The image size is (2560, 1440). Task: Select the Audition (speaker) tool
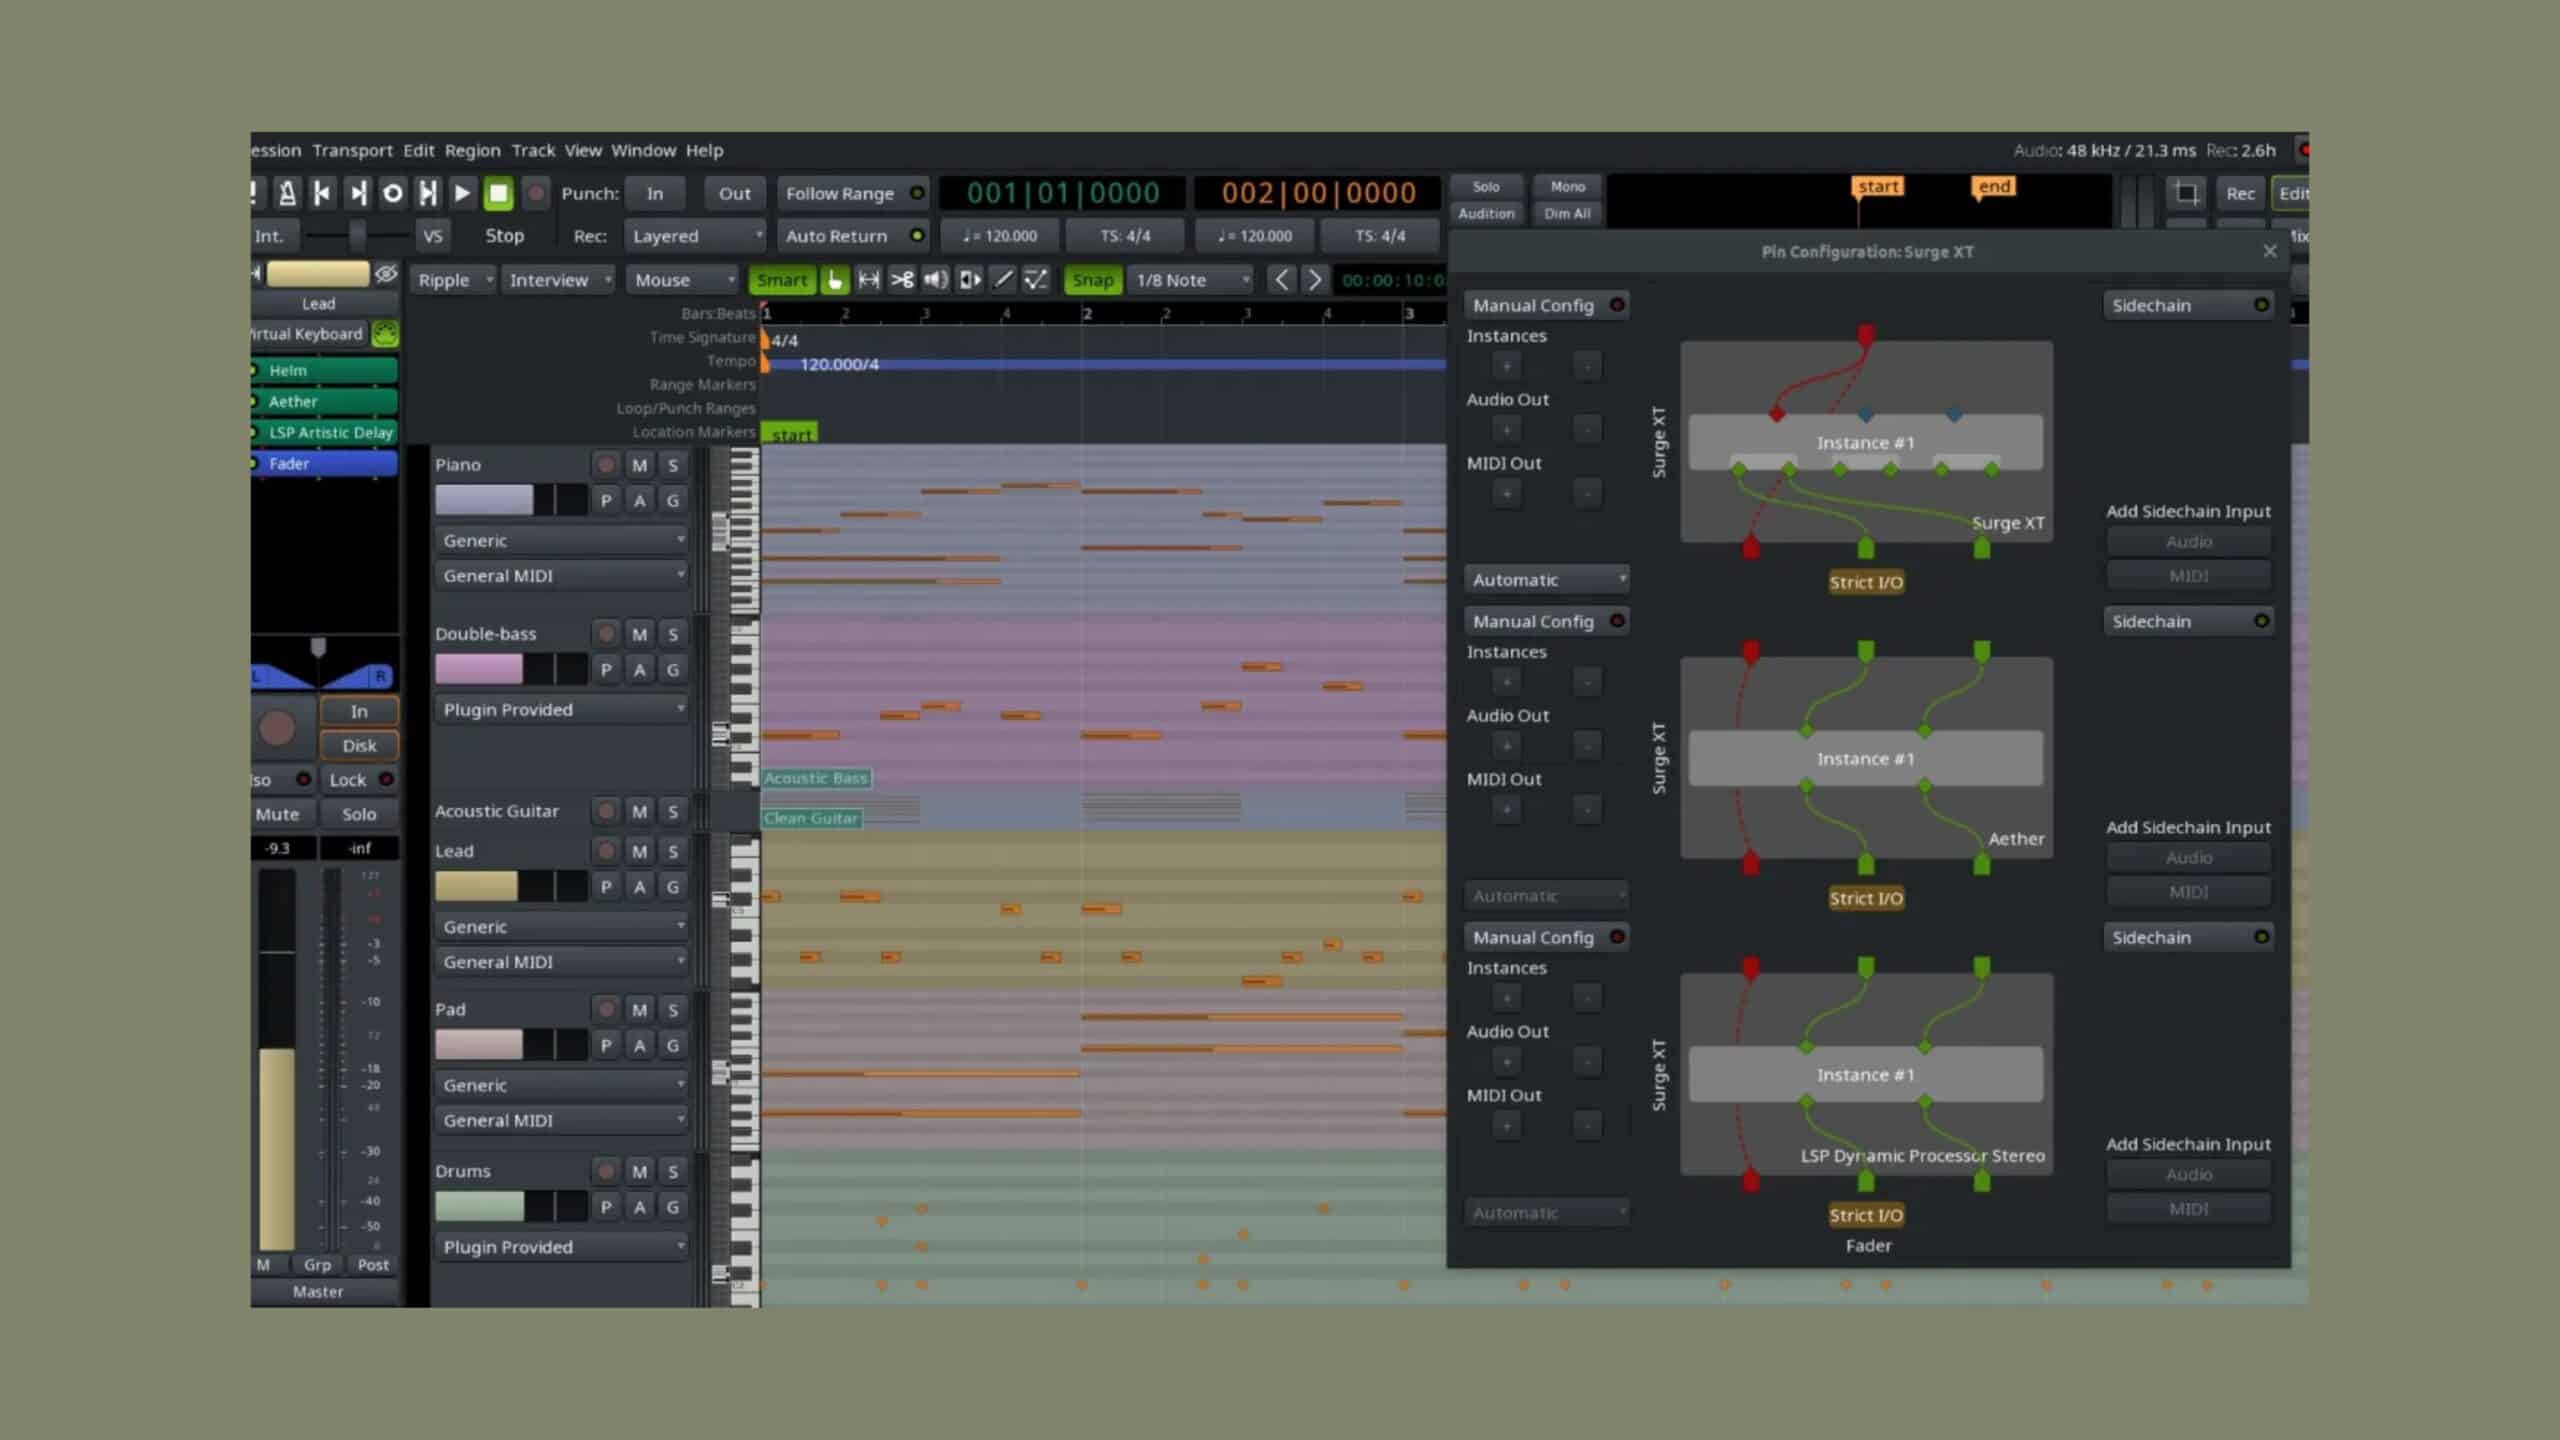coord(936,280)
